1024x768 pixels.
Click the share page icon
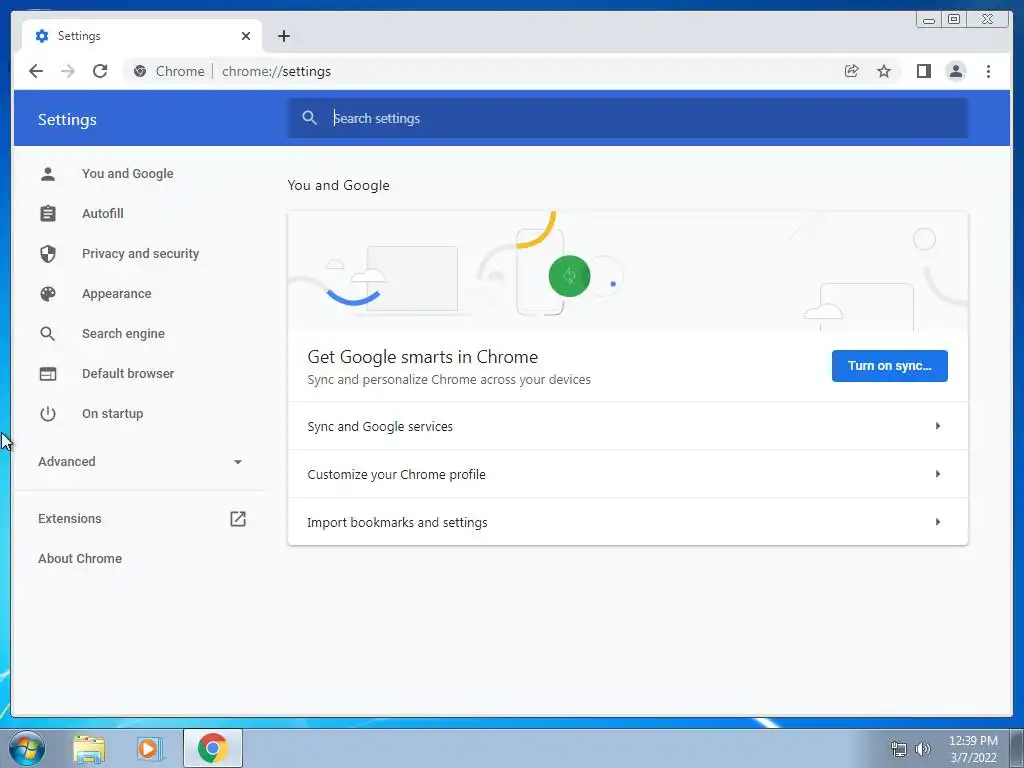pos(851,71)
